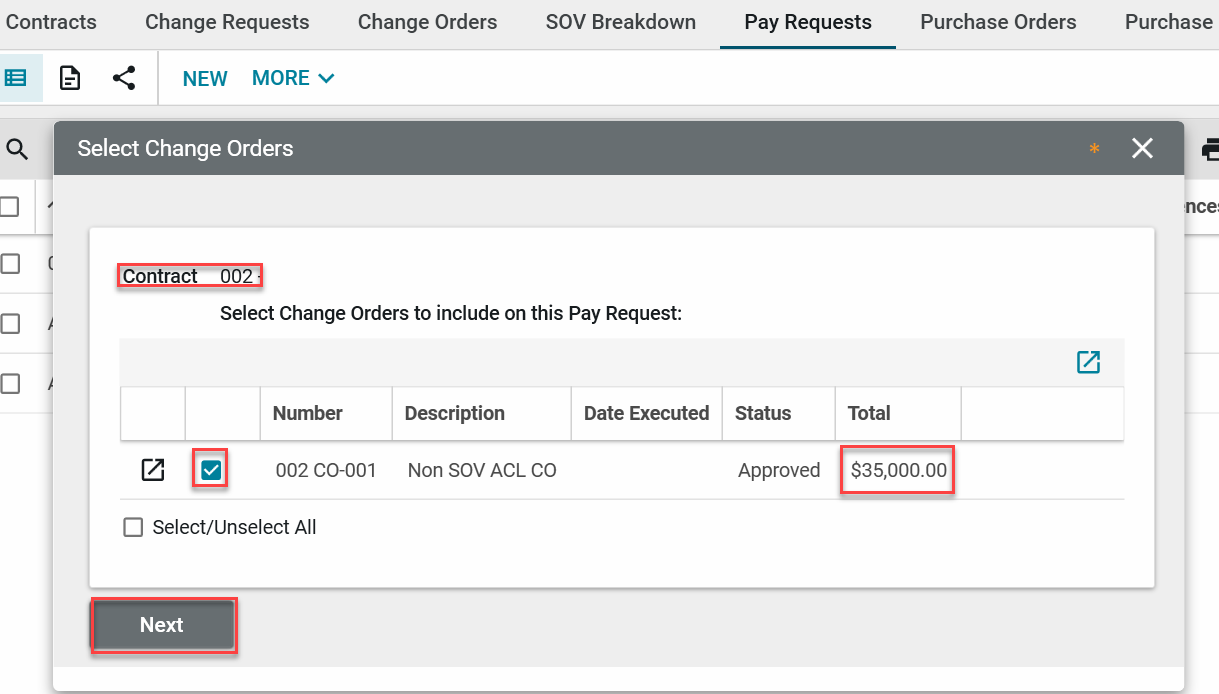Image resolution: width=1219 pixels, height=694 pixels.
Task: Go to the Purchase Orders tab
Action: [x=998, y=22]
